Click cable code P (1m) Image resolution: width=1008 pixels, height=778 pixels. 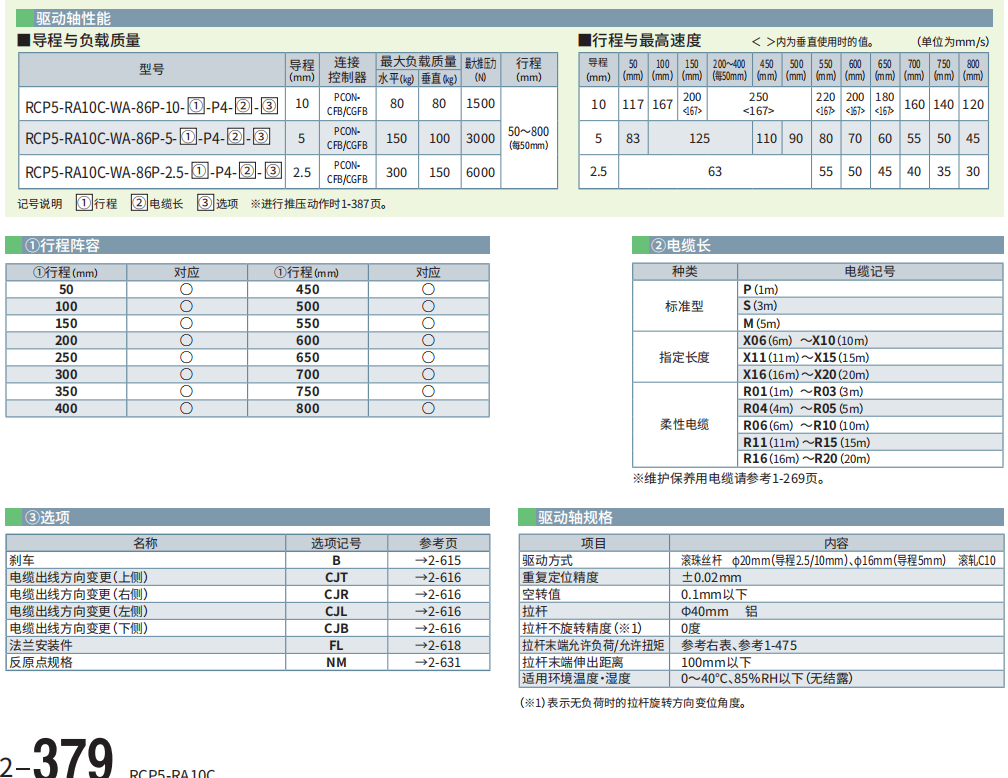click(760, 289)
